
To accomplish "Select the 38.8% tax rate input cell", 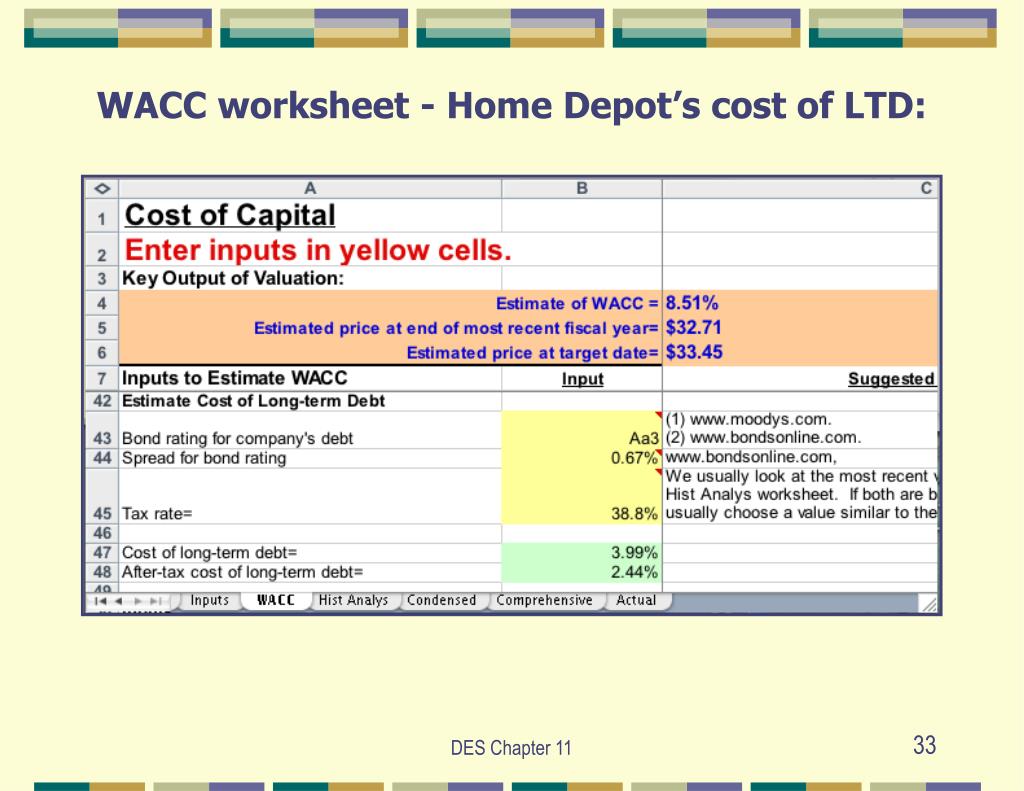I will click(582, 496).
